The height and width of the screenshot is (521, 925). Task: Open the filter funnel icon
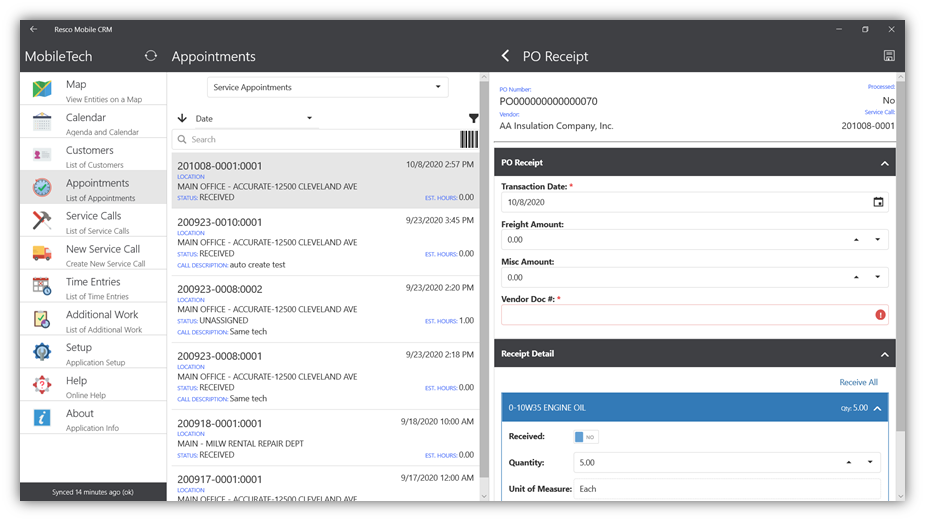point(473,118)
